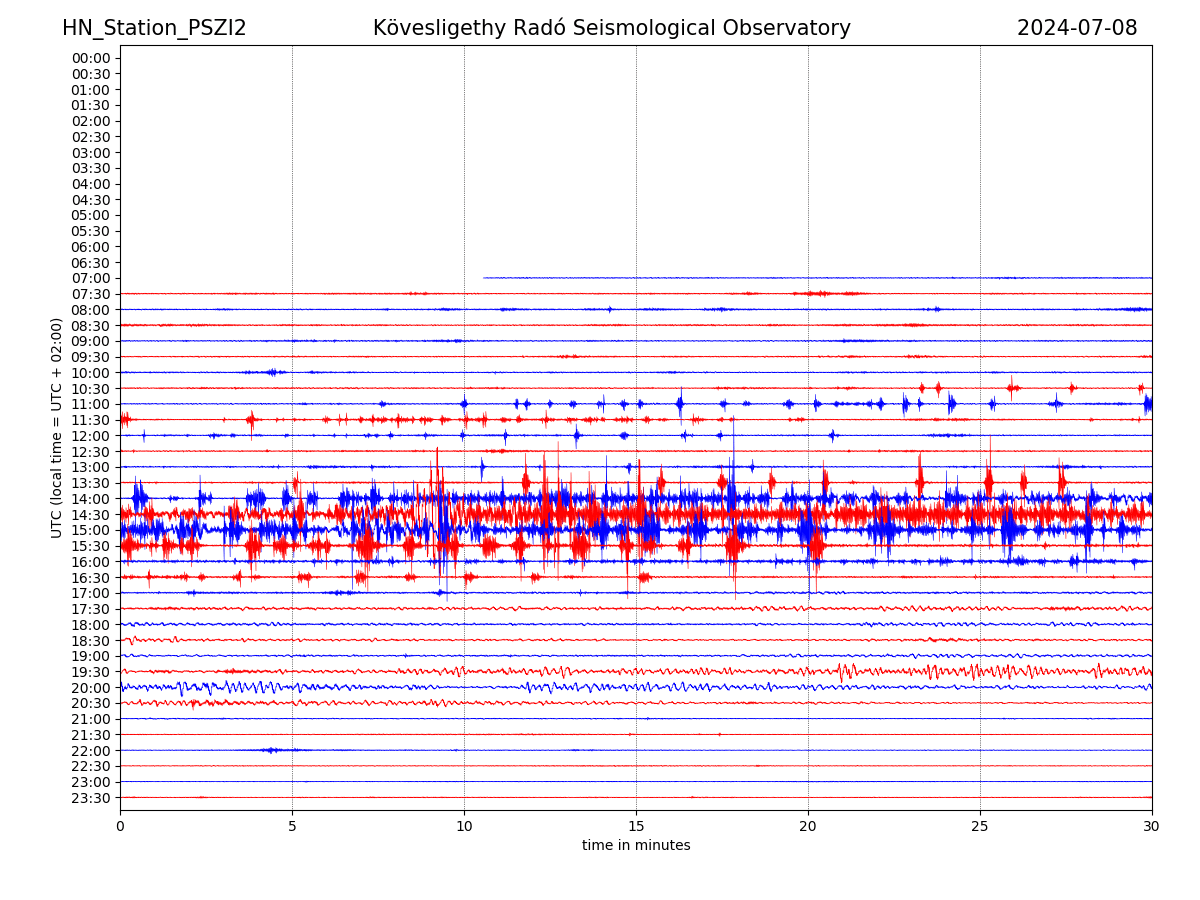This screenshot has width=1200, height=900.
Task: Select the 20:00 time row label
Action: [x=90, y=688]
